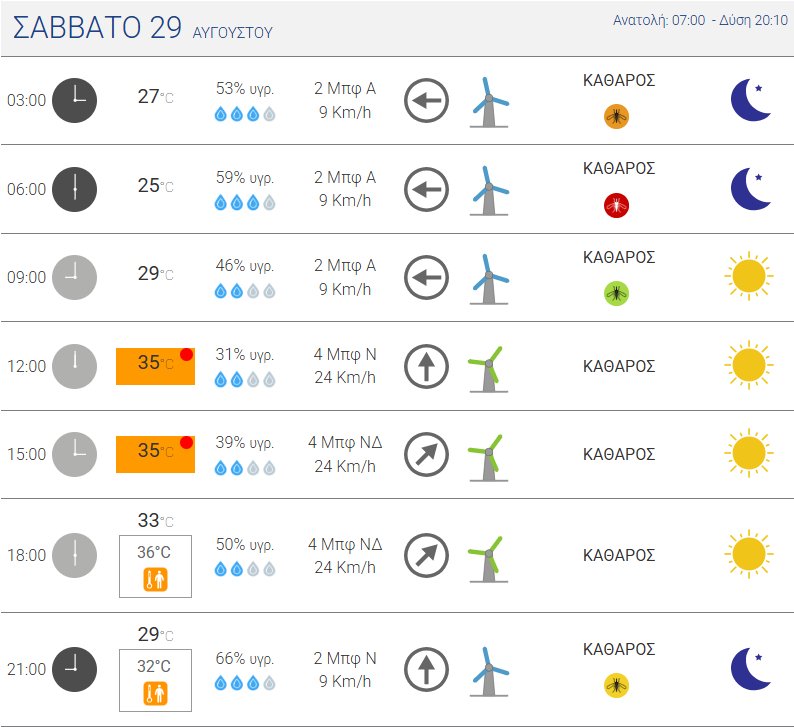This screenshot has width=794, height=727.
Task: Click the feels-like 36°C box at 18:00
Action: pos(155,567)
